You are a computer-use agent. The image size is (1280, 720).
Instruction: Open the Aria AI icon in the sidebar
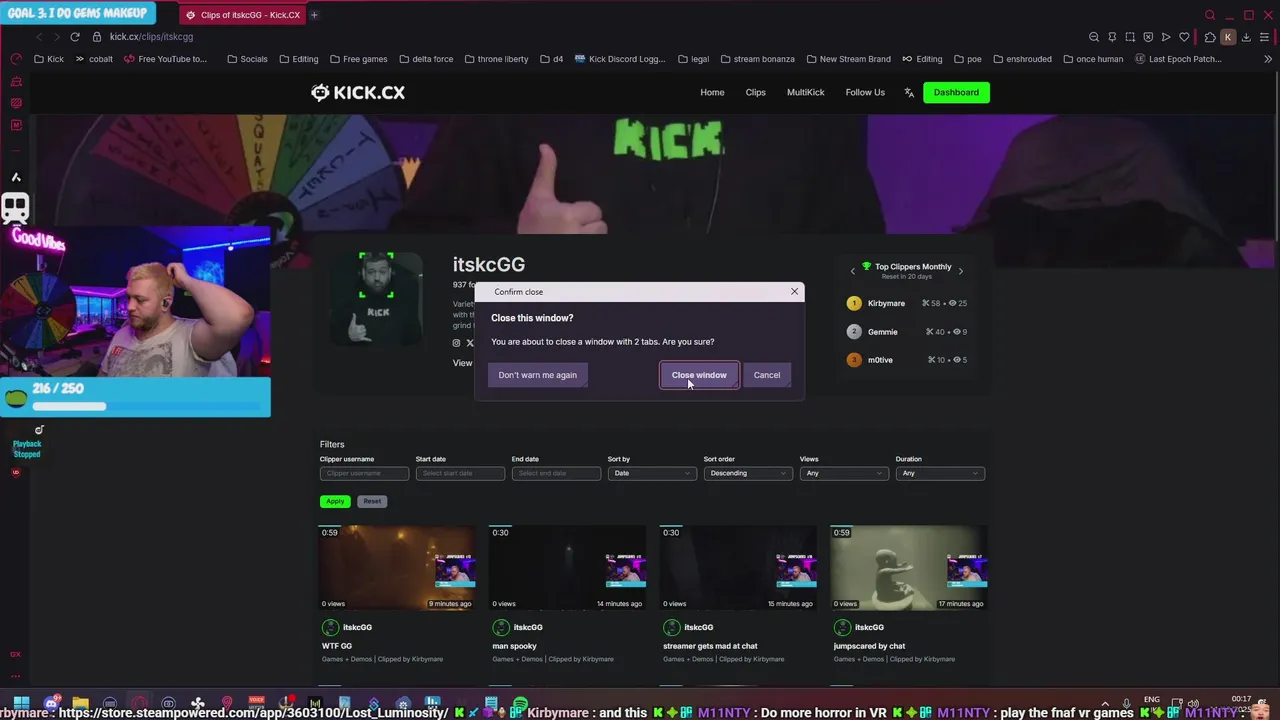(x=16, y=177)
